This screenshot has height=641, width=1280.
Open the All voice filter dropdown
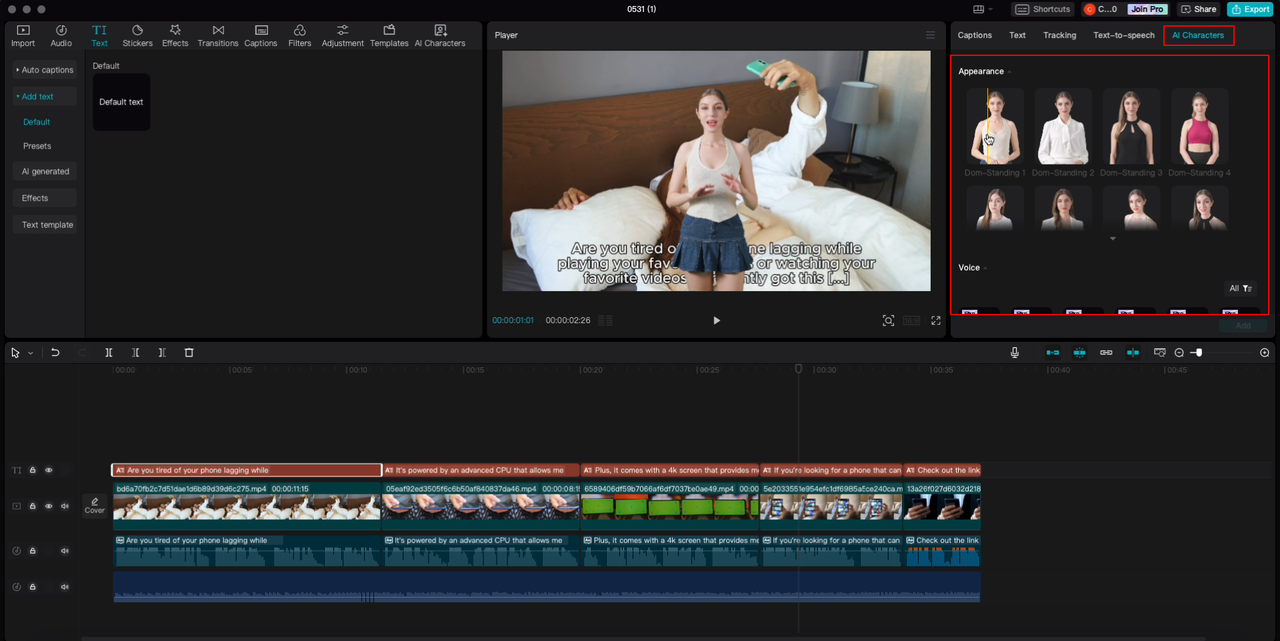(1240, 288)
